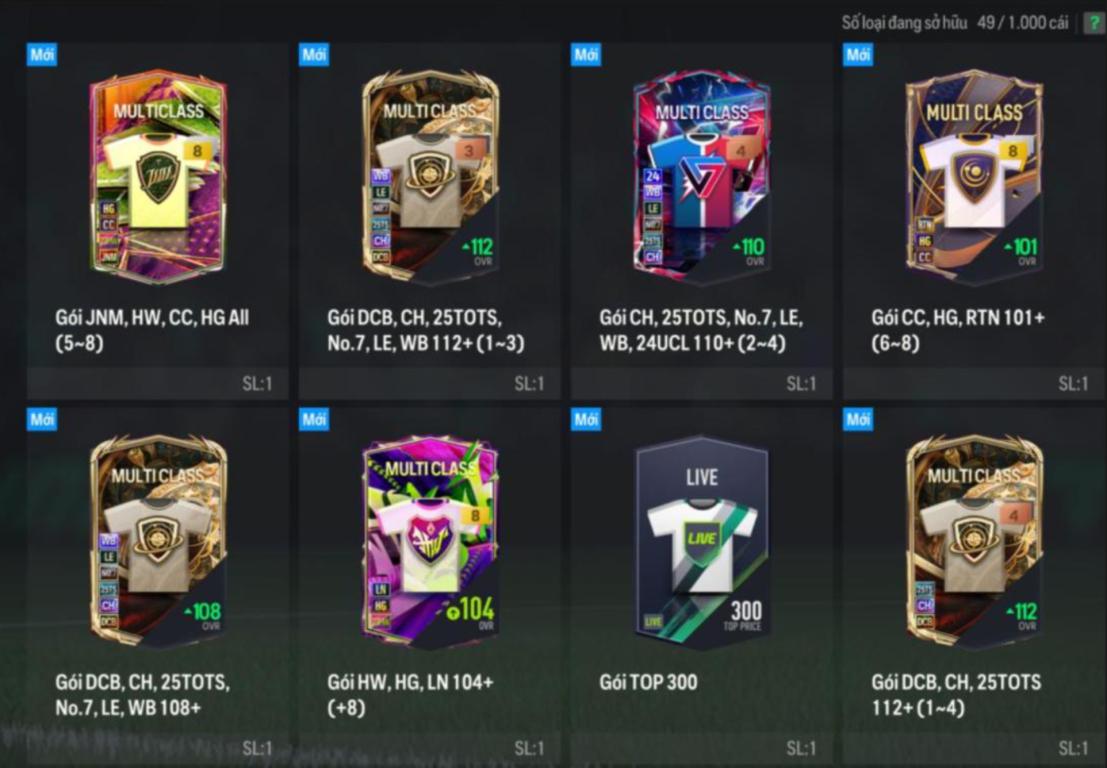Select the 101 OVR RTN multiclass card
1107x768 pixels.
coord(974,176)
